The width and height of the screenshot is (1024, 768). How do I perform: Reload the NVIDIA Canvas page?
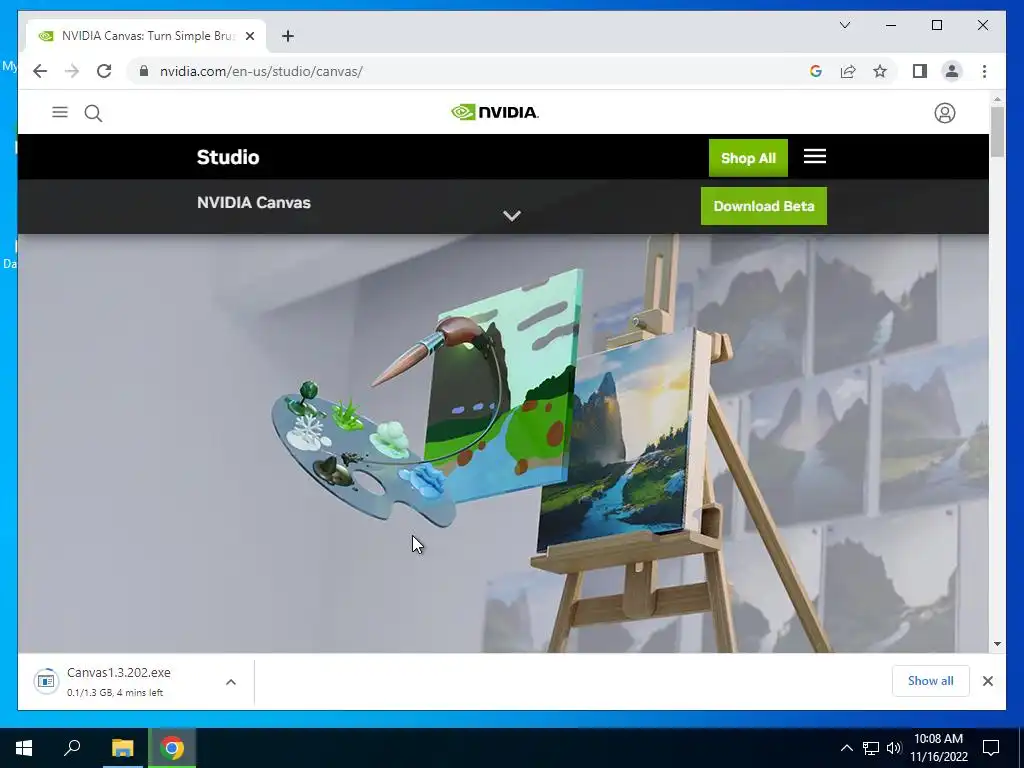tap(104, 71)
